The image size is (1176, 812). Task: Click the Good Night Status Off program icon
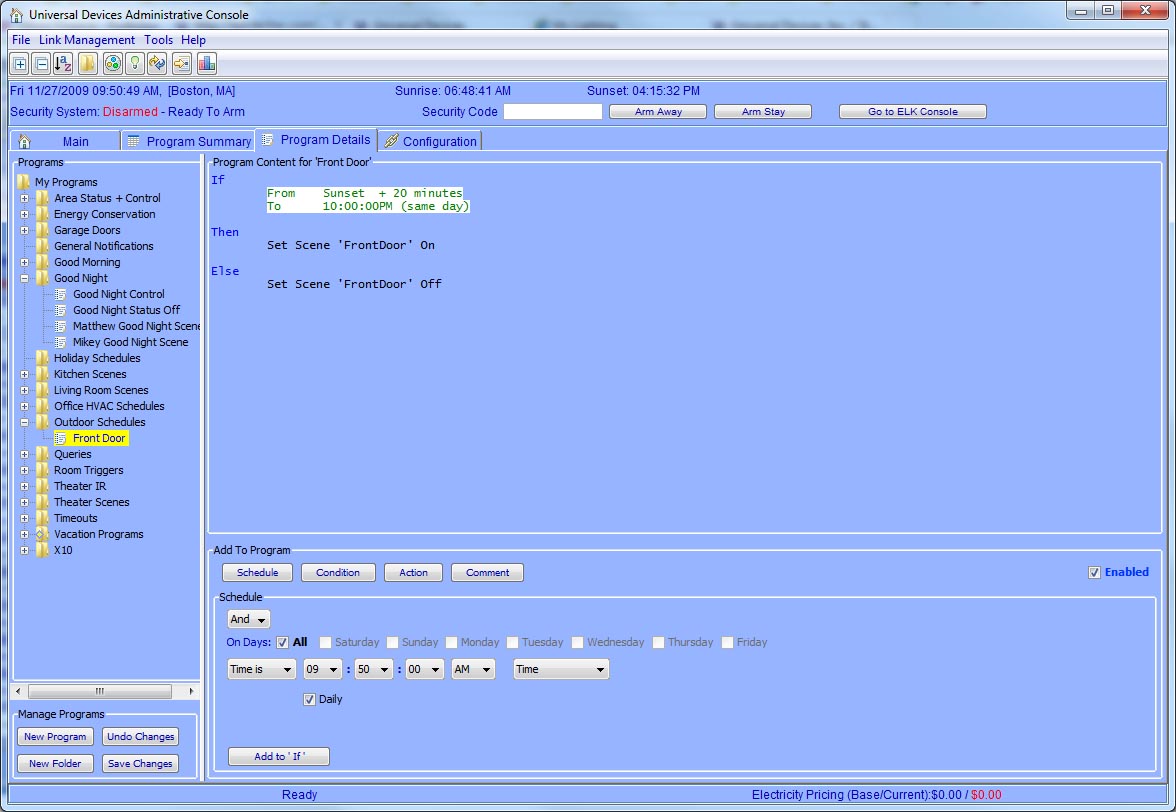61,310
